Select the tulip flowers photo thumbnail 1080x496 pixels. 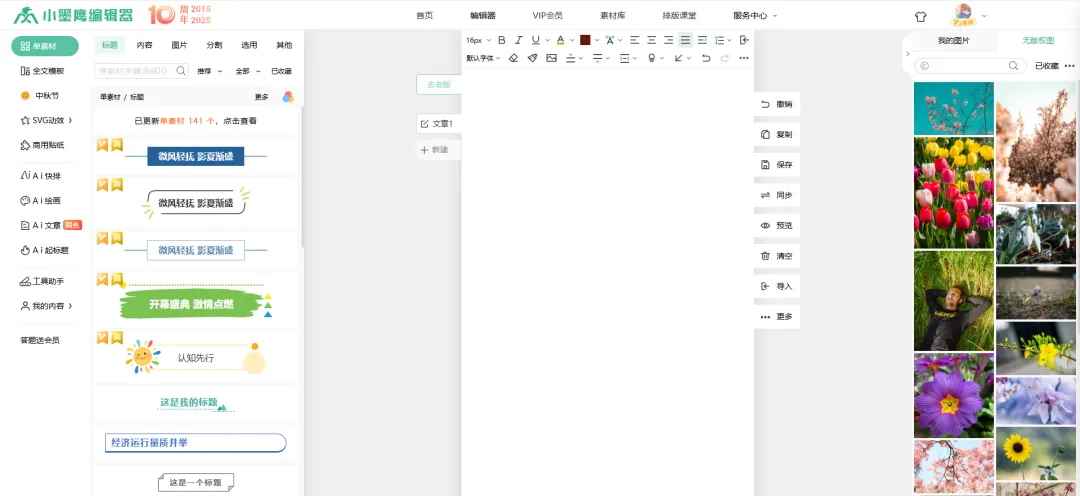tap(953, 193)
